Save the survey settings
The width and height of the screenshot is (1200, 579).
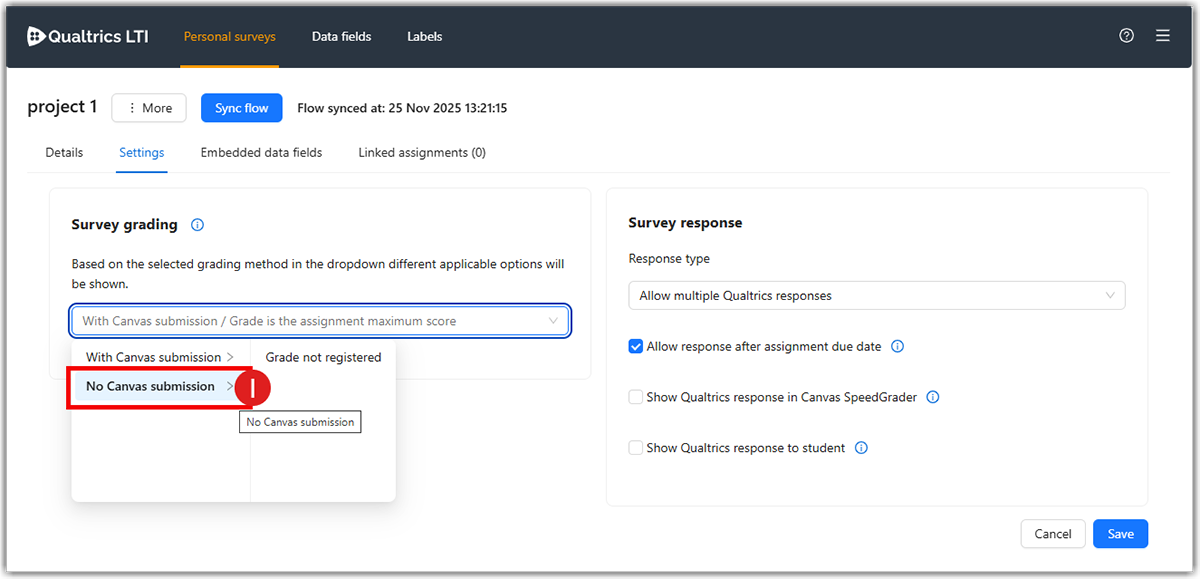point(1120,534)
